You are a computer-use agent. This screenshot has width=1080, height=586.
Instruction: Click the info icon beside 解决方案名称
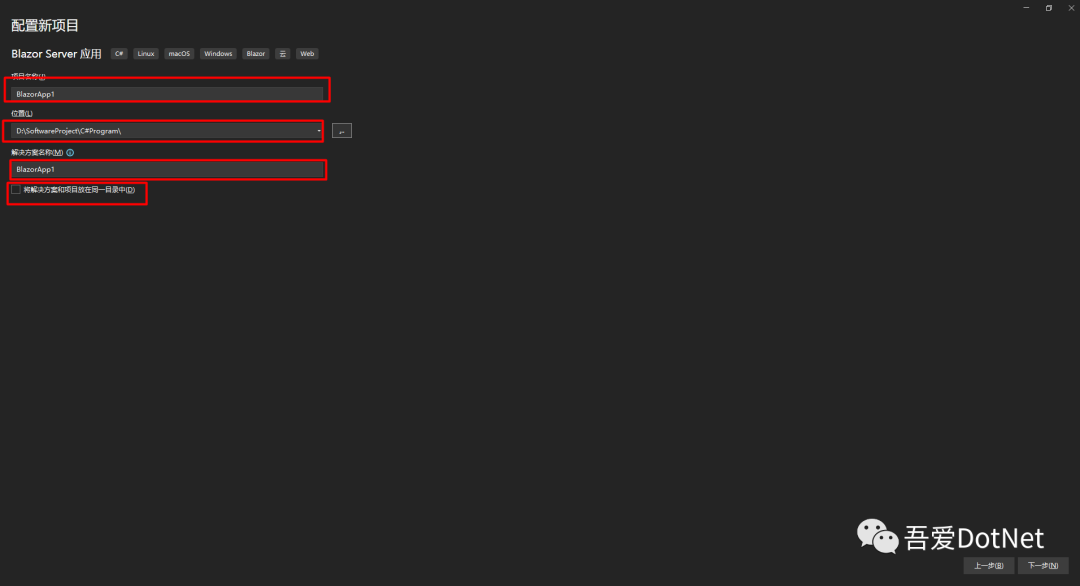(70, 153)
